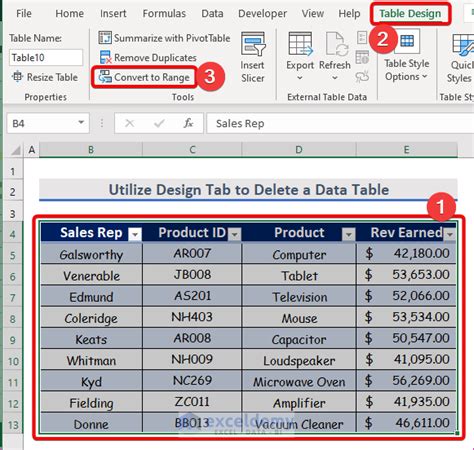Open the Developer tab
This screenshot has height=450, width=474.
262,14
